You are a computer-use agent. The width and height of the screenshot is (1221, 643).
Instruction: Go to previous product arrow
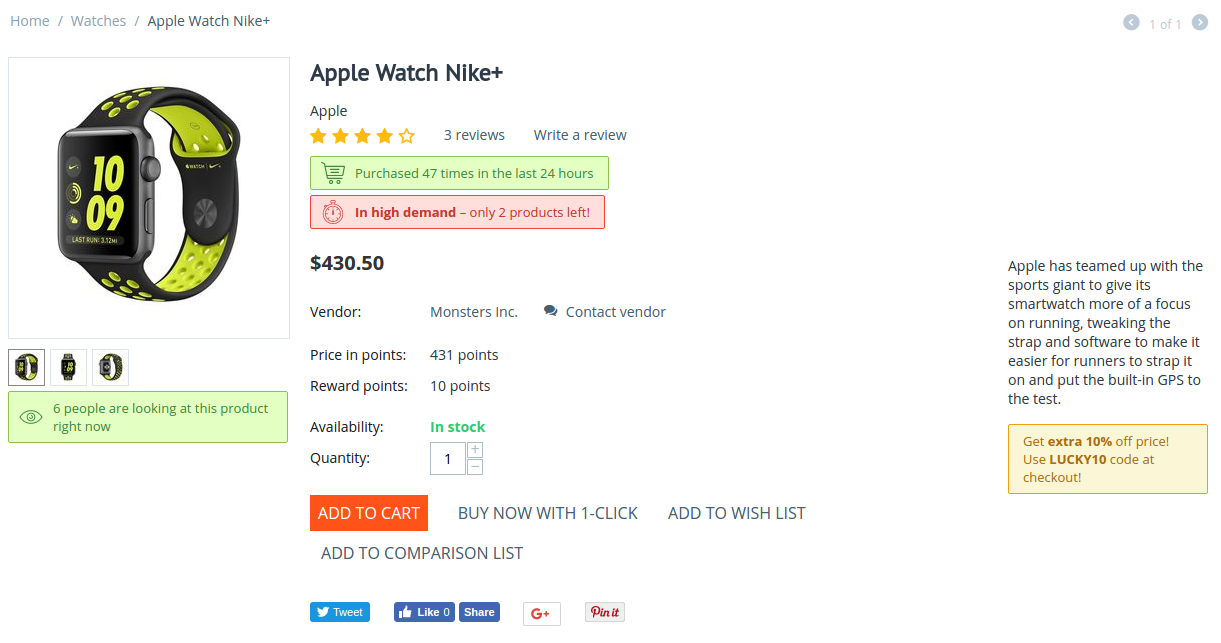point(1131,22)
